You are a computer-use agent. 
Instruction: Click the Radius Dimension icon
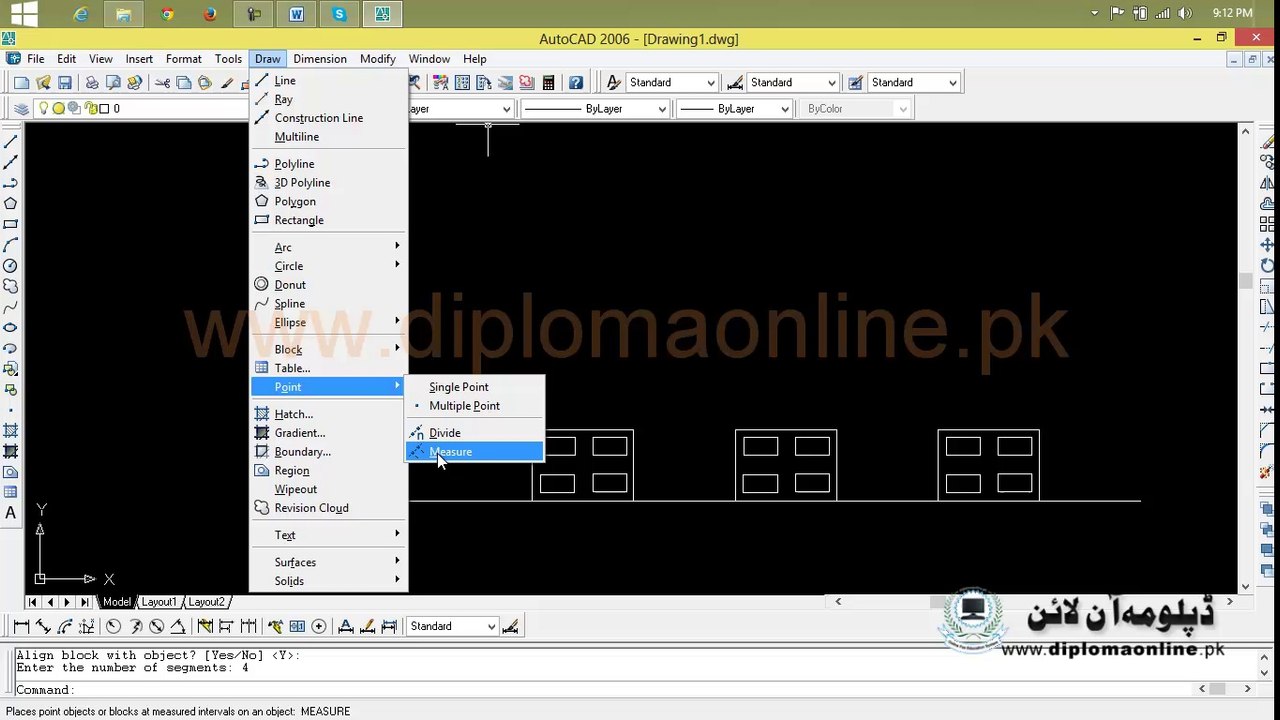pos(113,627)
